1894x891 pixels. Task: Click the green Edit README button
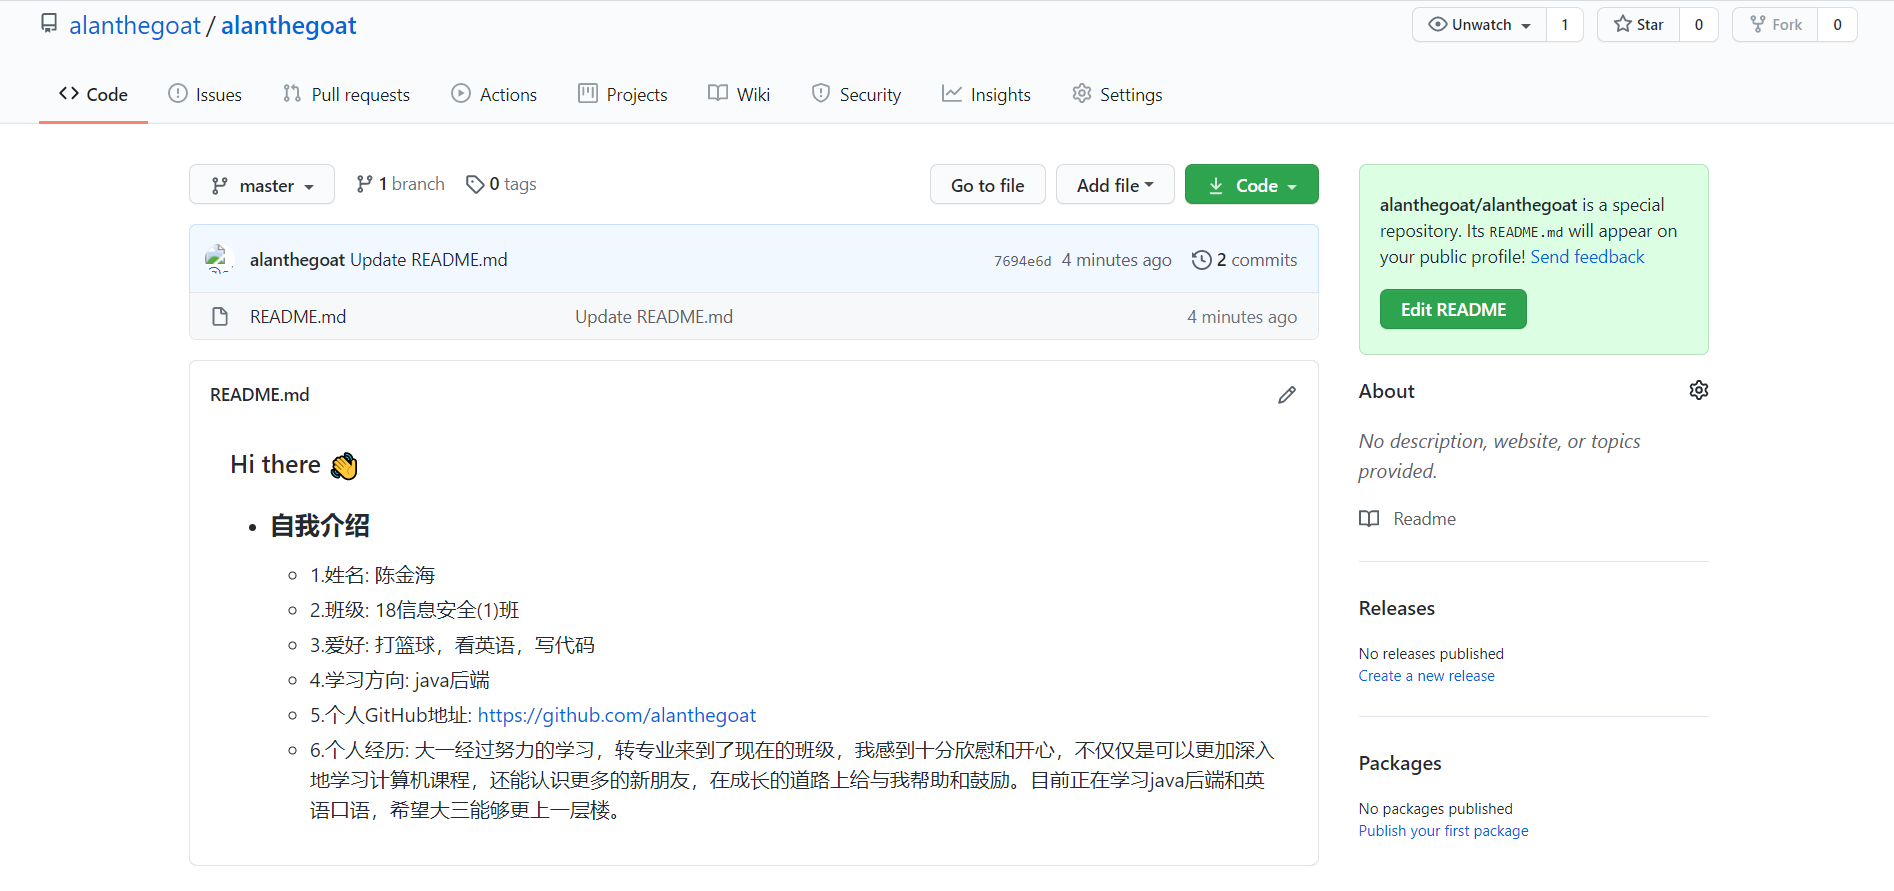coord(1453,310)
